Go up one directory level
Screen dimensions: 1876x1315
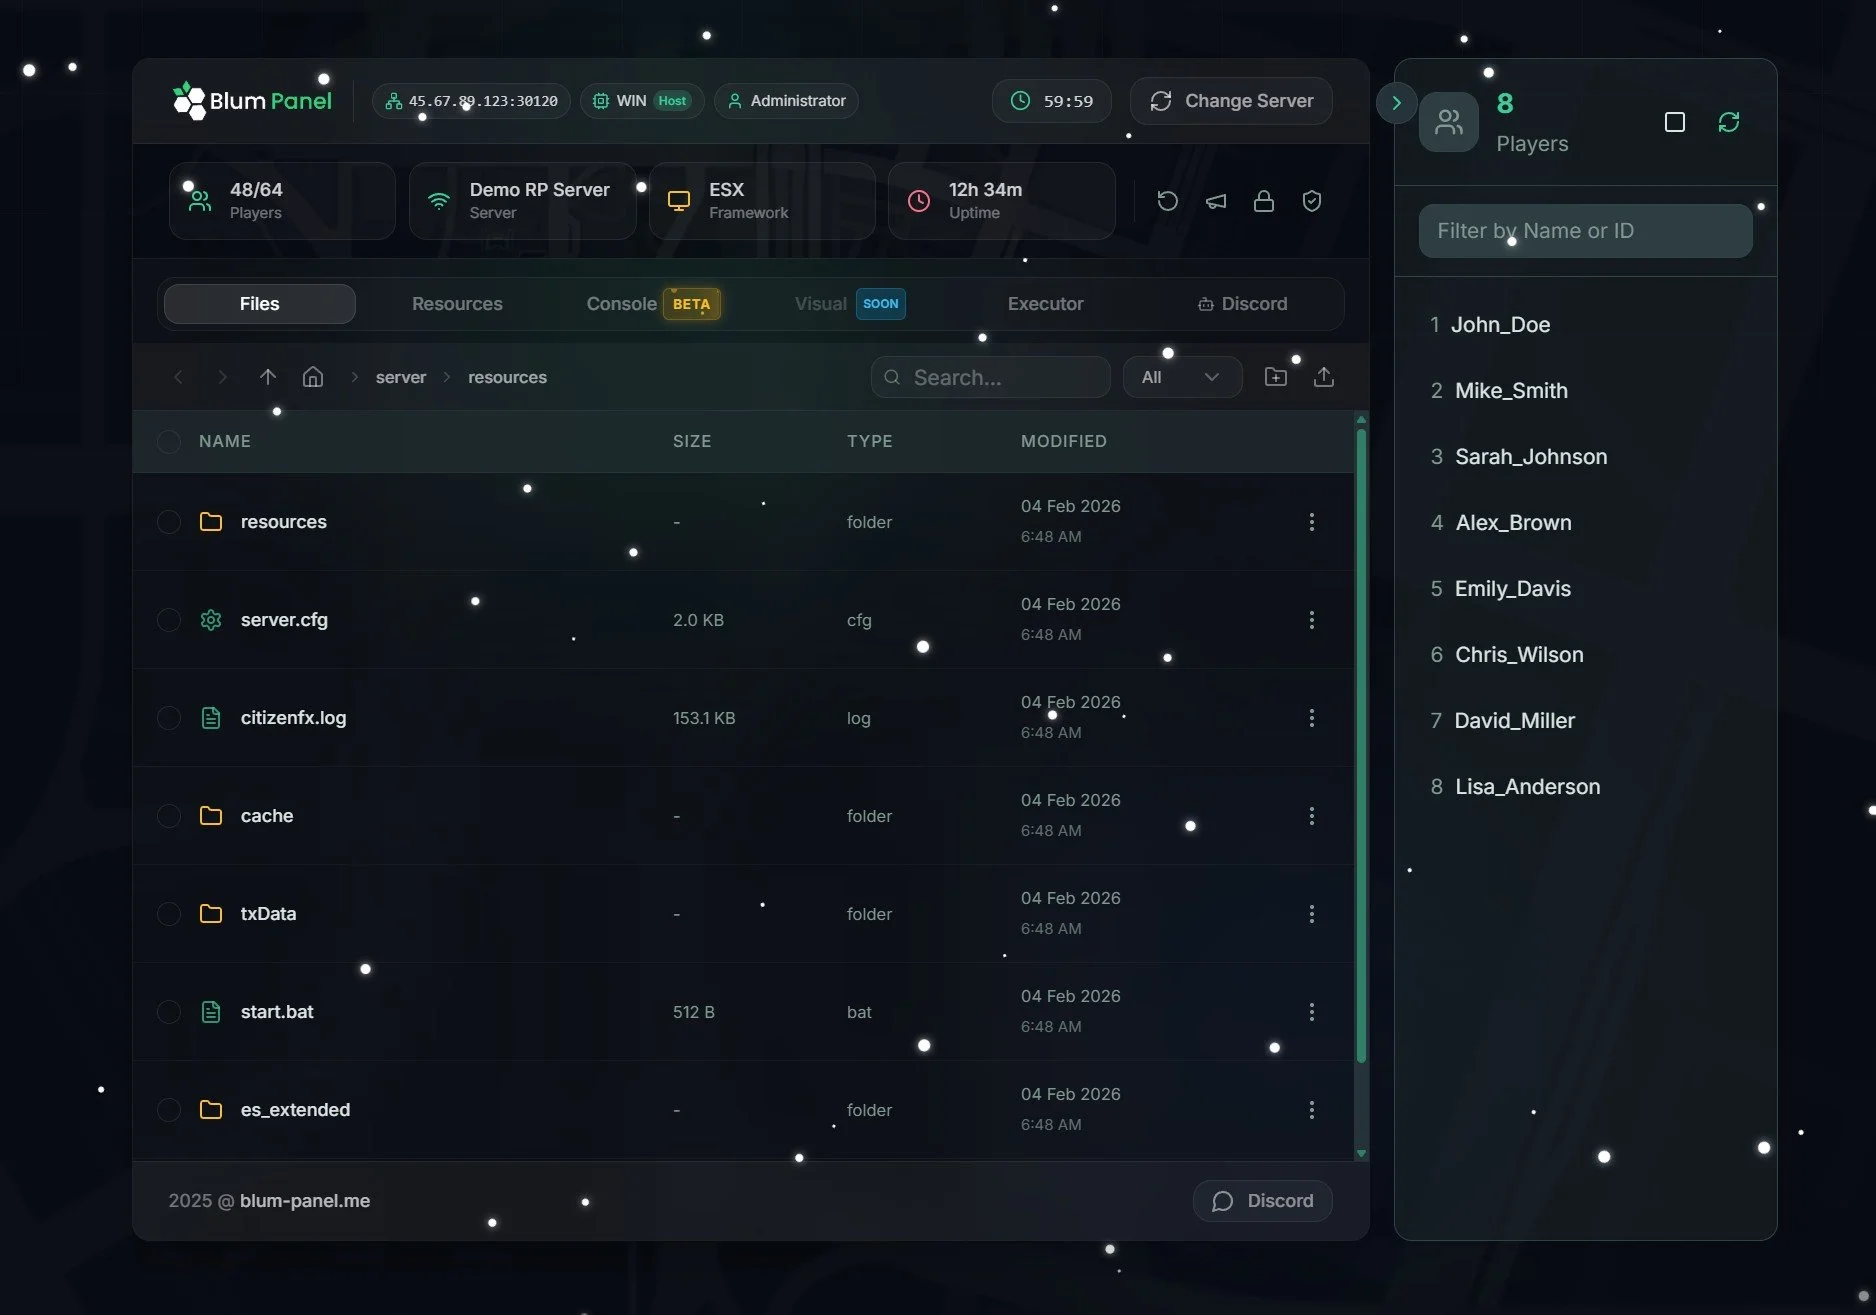tap(267, 377)
